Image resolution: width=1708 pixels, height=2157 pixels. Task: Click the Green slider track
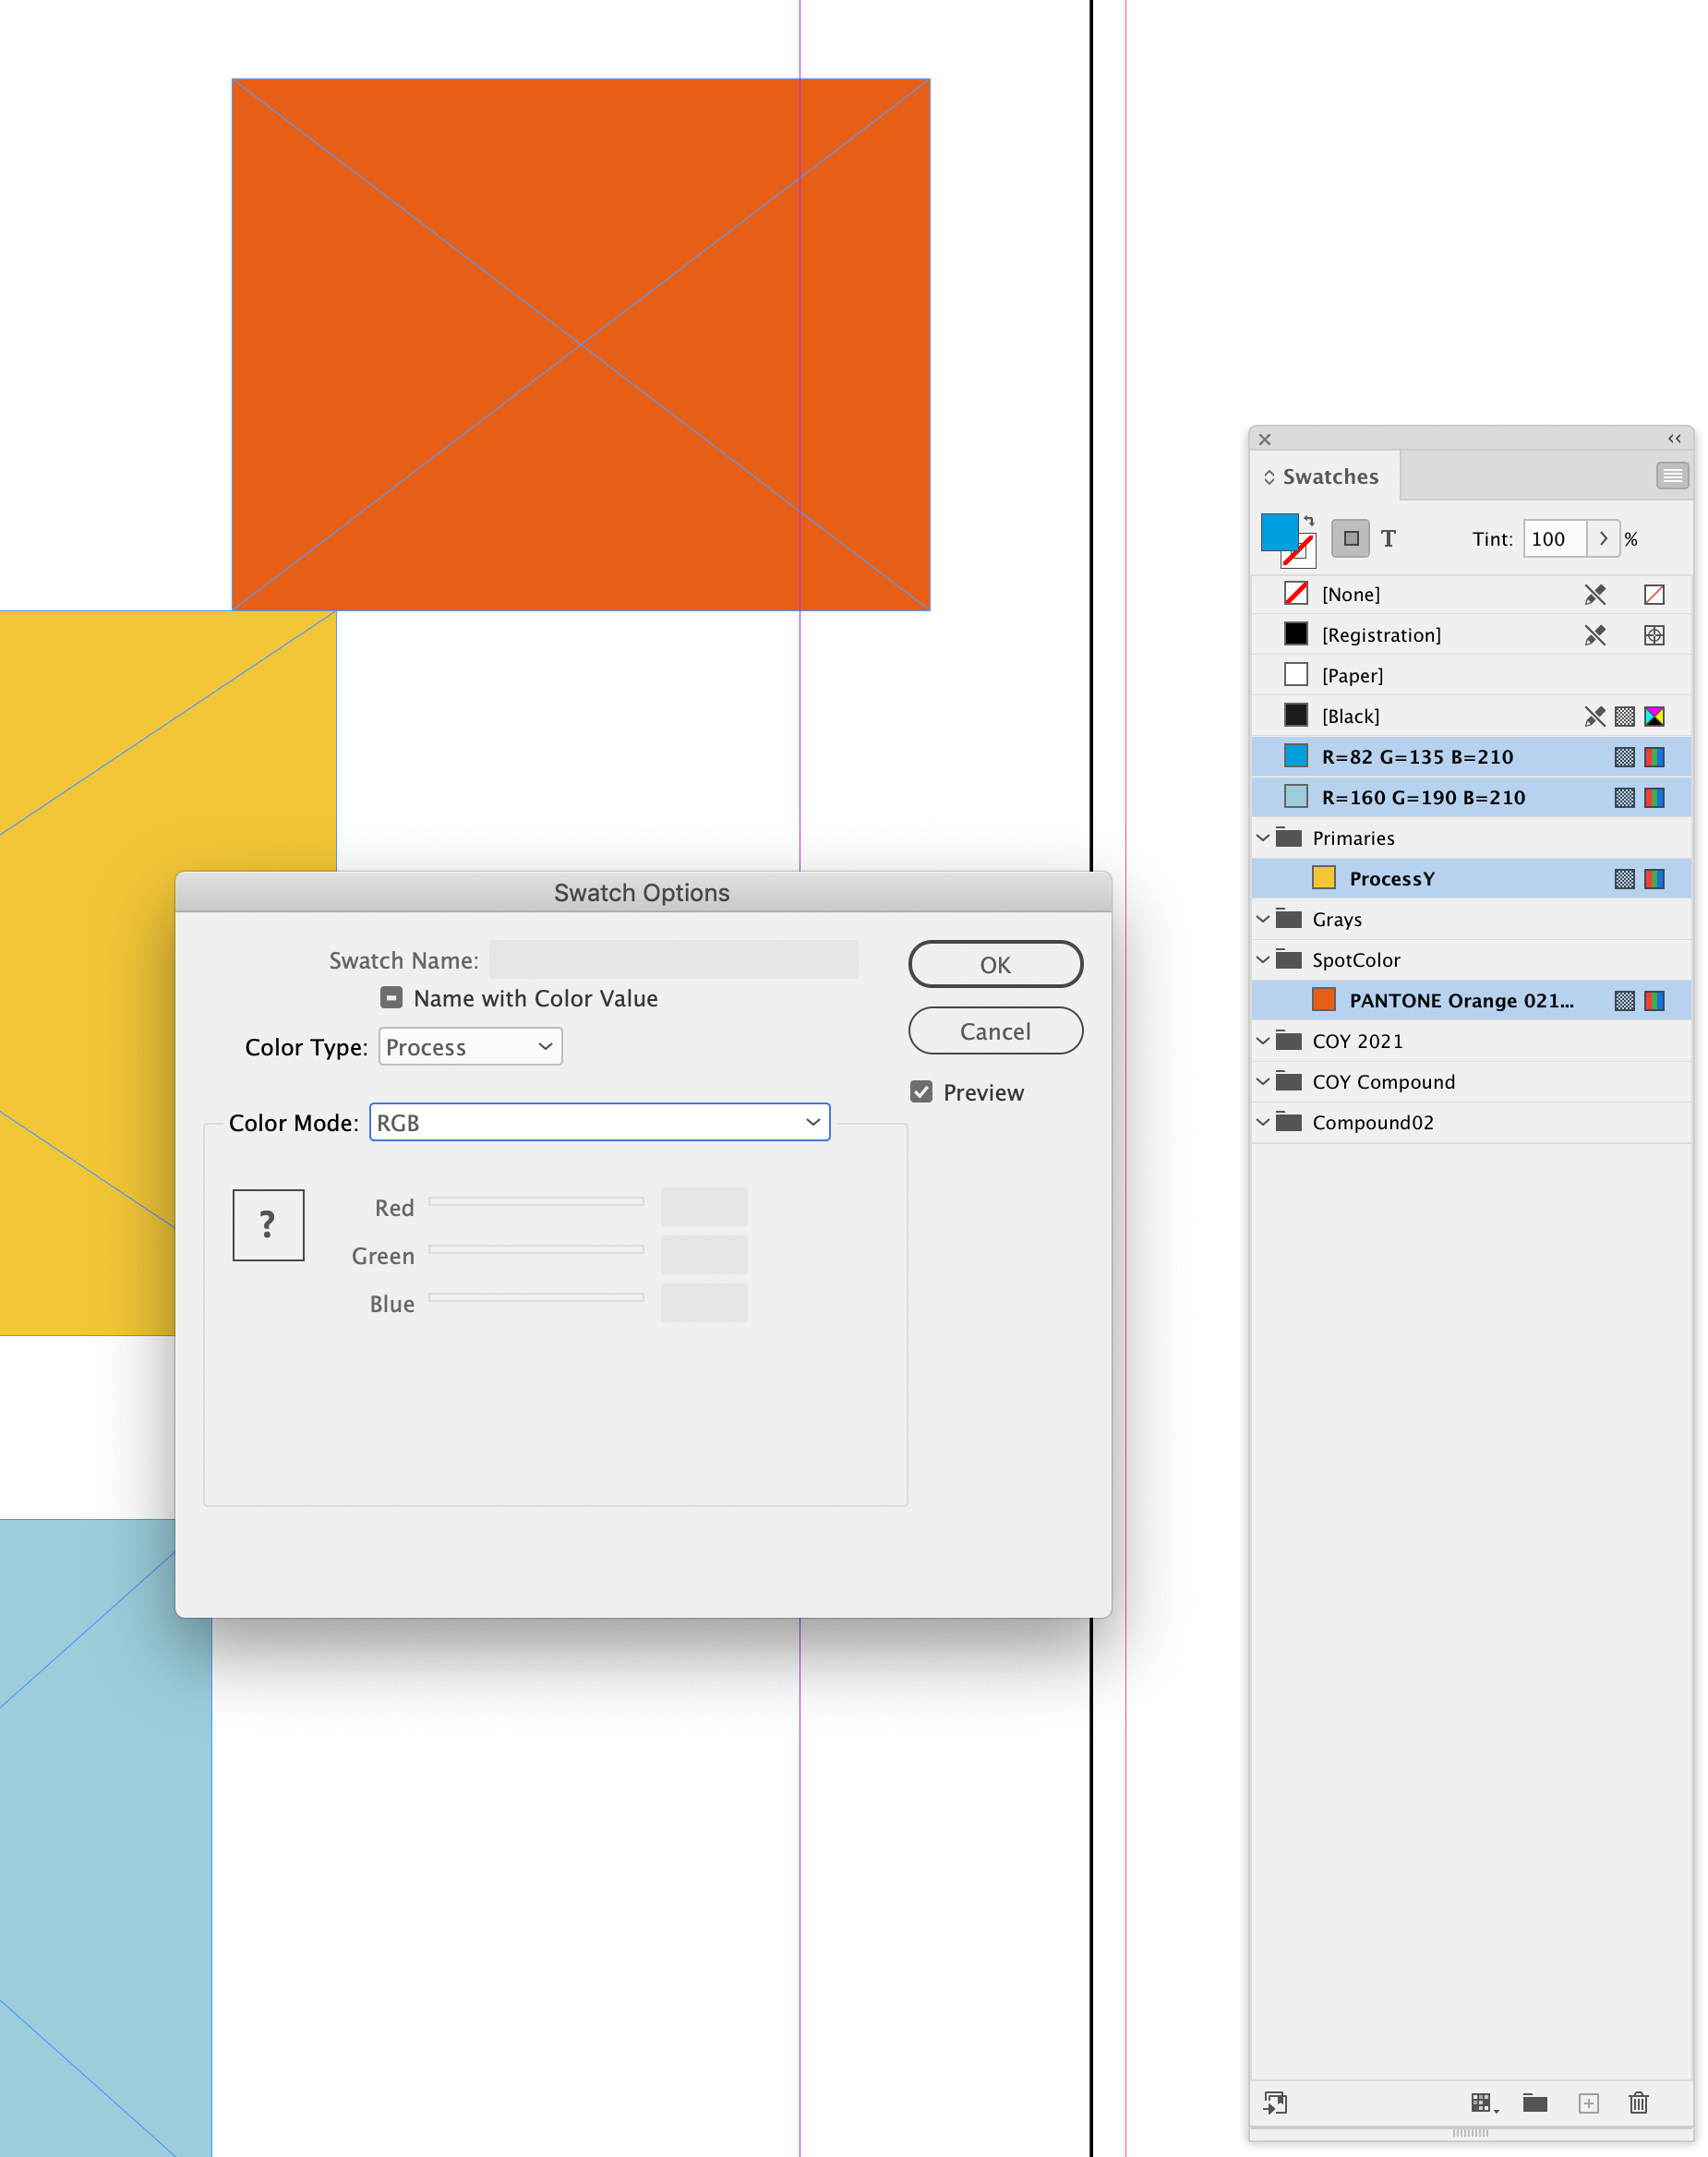click(536, 1249)
